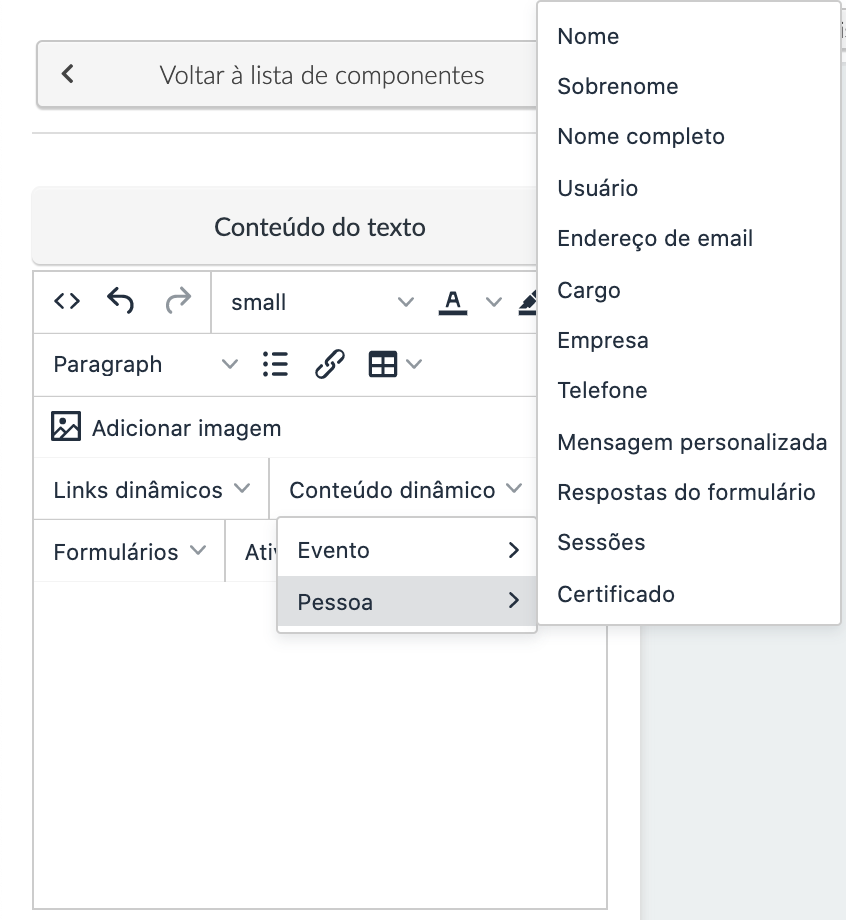Open the Paragraph format dropdown
Viewport: 846px width, 920px height.
145,364
